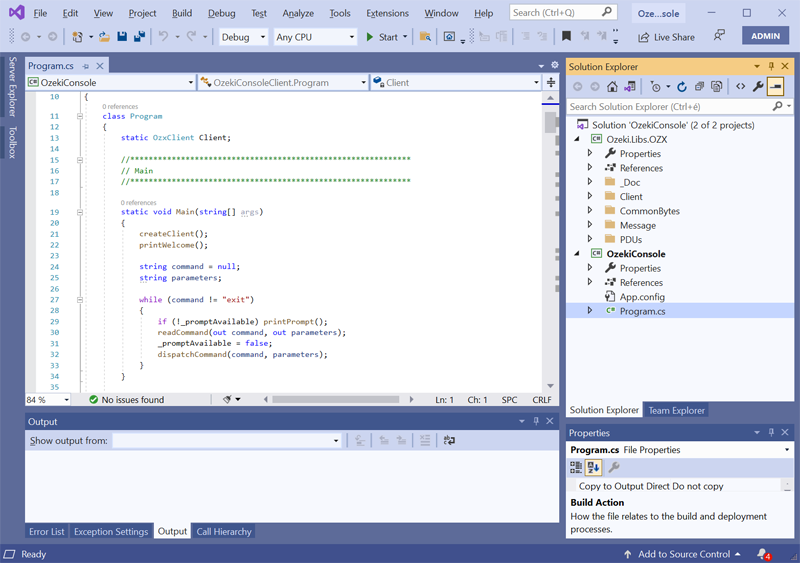The height and width of the screenshot is (563, 800).
Task: Toggle Preview Selected Items in Solution Explorer
Action: (776, 87)
